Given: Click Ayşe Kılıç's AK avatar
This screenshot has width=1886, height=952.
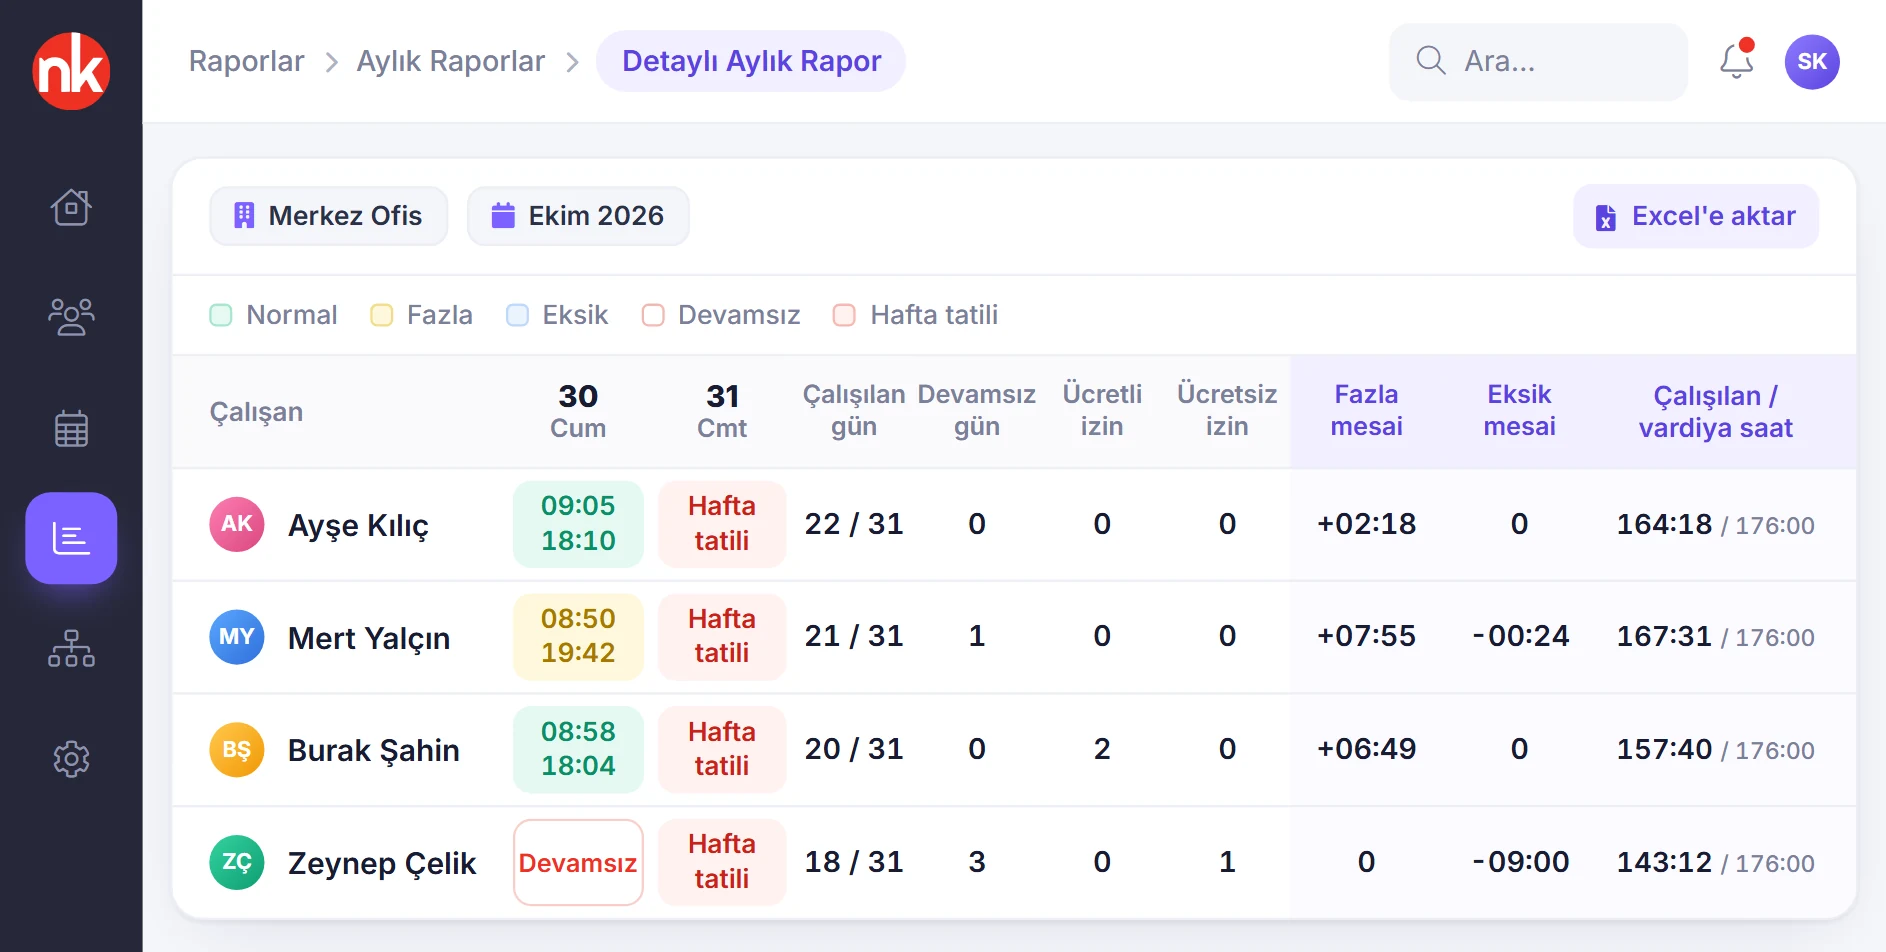Looking at the screenshot, I should (237, 524).
